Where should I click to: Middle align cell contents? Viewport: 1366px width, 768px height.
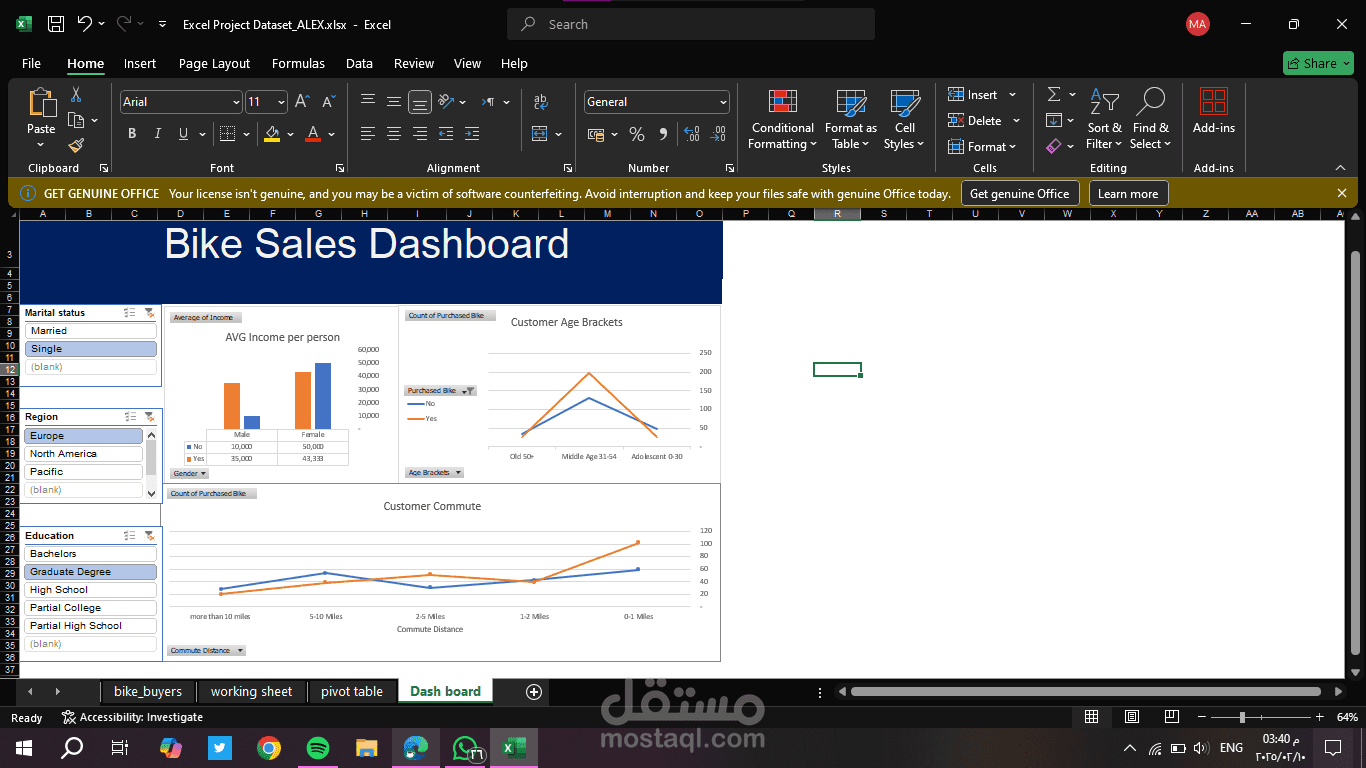pos(394,101)
